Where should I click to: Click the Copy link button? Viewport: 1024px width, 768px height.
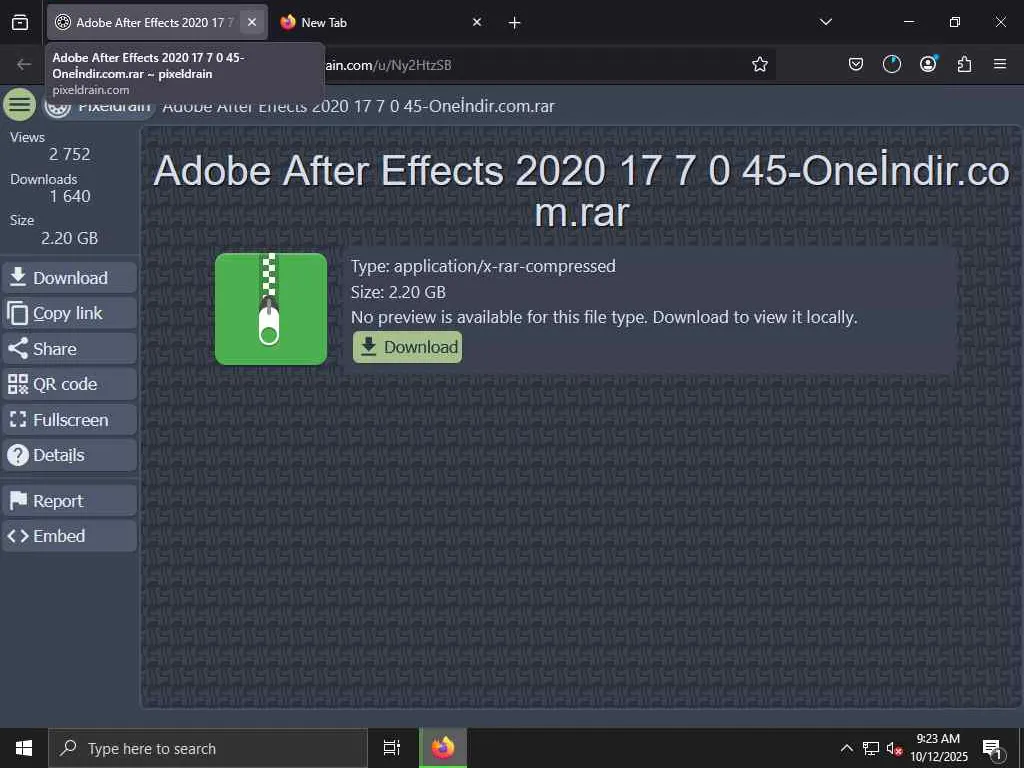pyautogui.click(x=69, y=313)
